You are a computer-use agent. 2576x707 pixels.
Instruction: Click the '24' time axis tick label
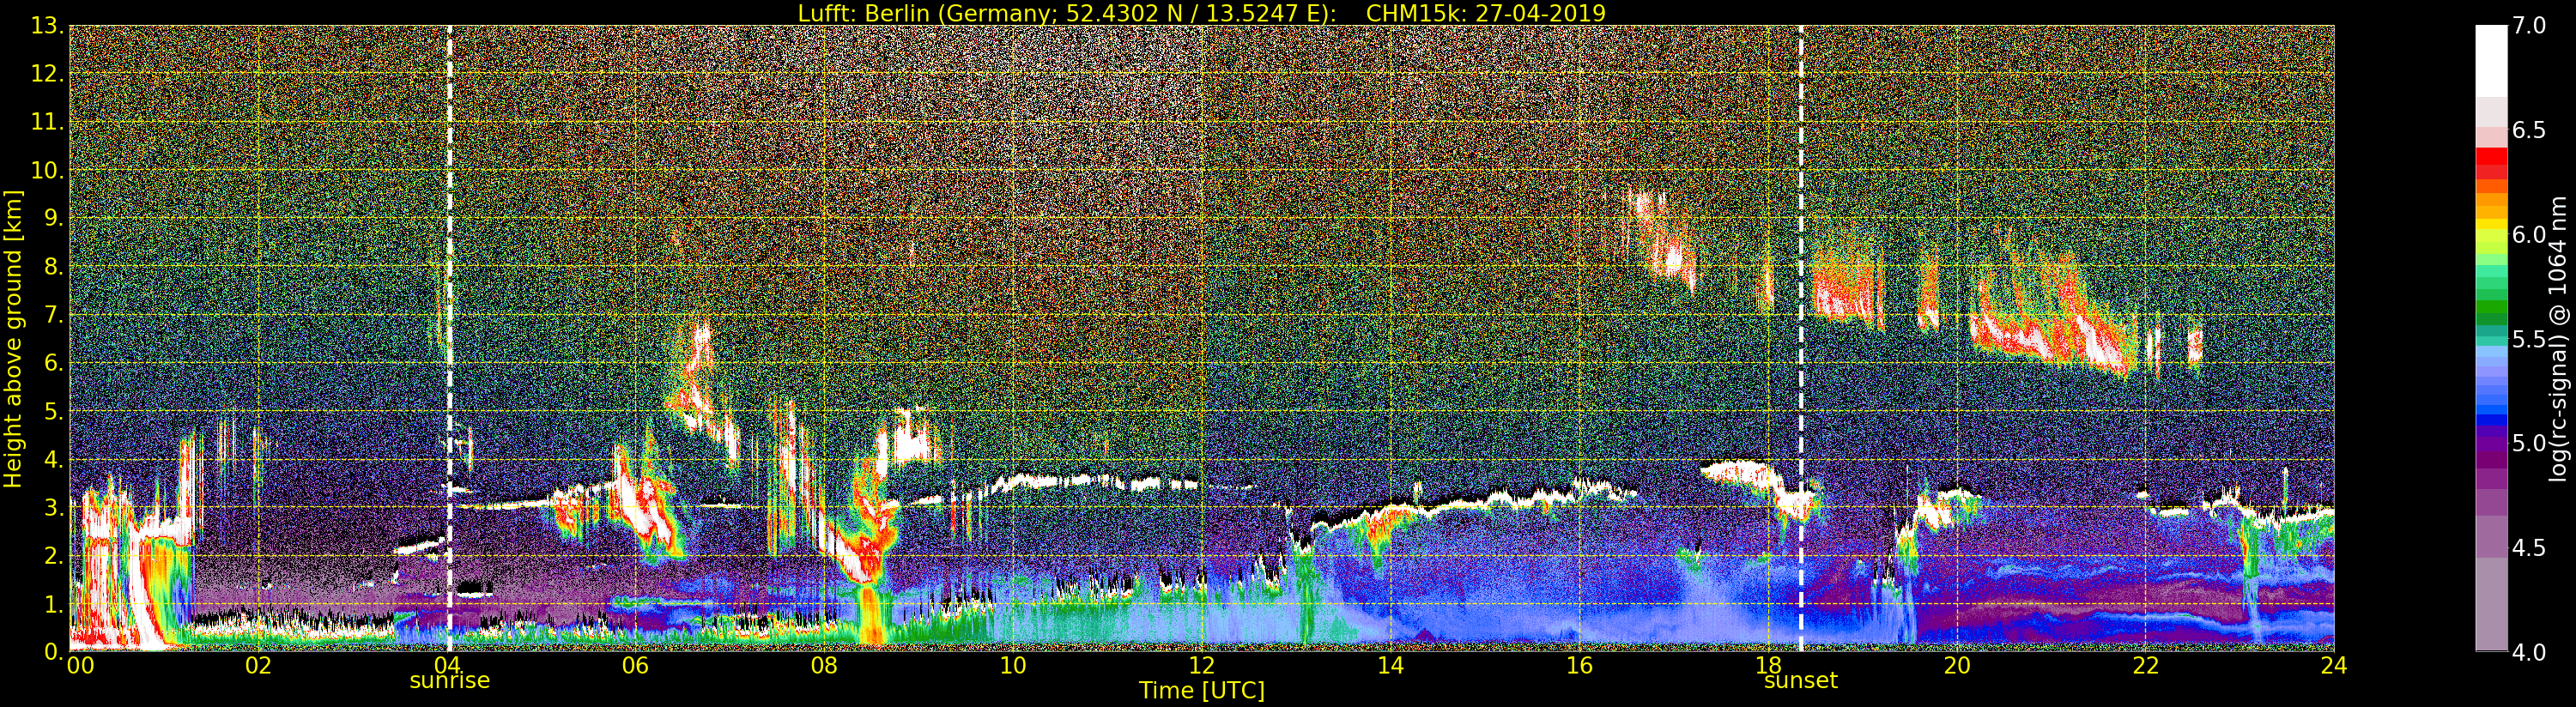(x=2334, y=665)
